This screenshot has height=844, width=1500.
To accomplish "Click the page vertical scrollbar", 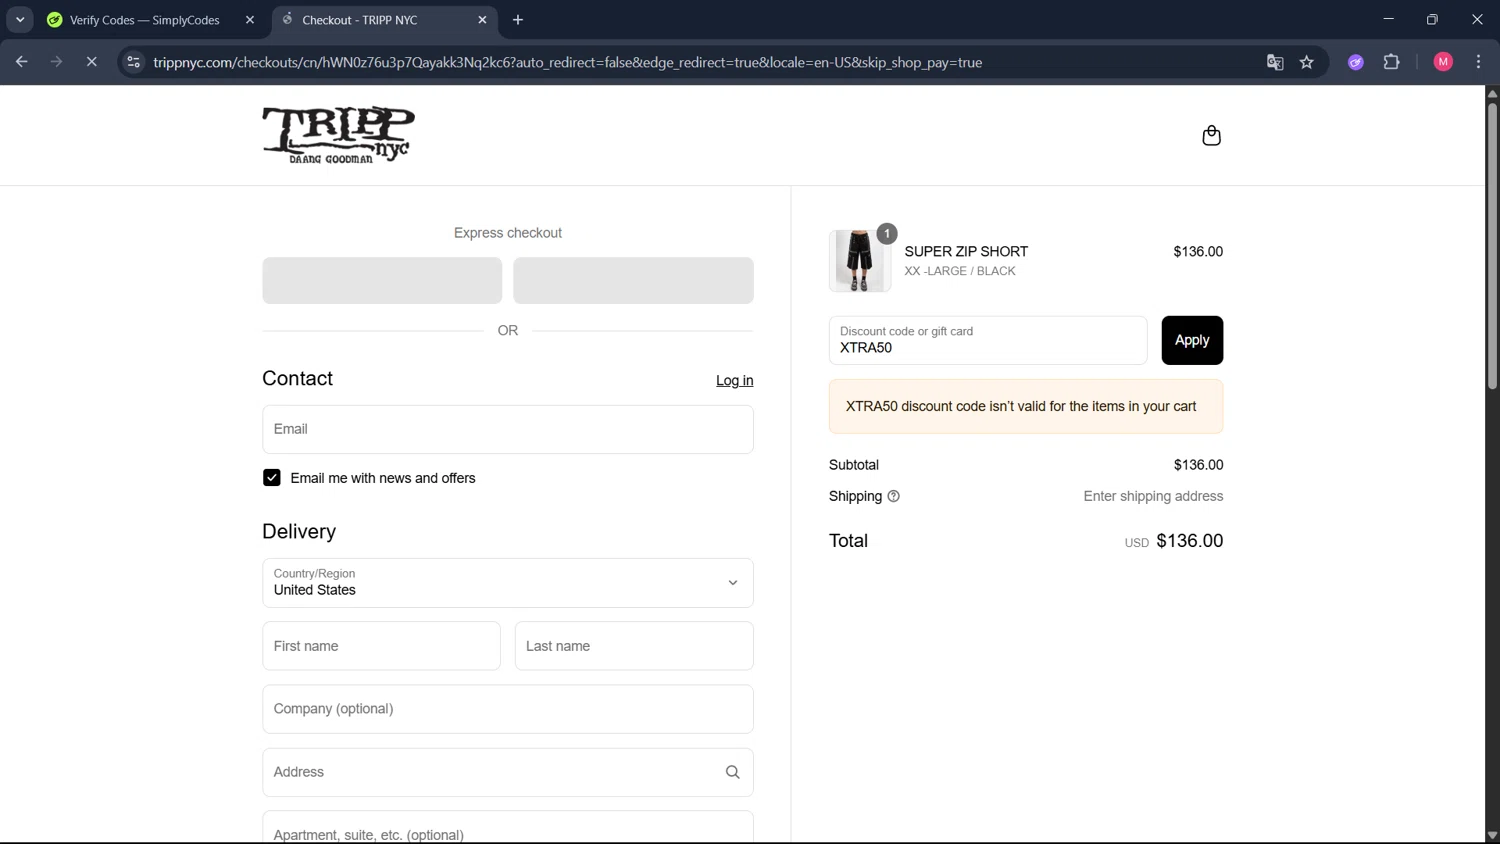I will tap(1492, 245).
